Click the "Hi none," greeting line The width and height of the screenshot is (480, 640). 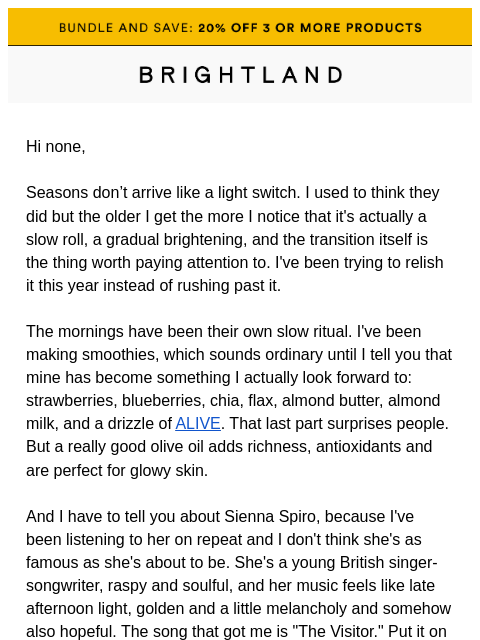pos(56,147)
